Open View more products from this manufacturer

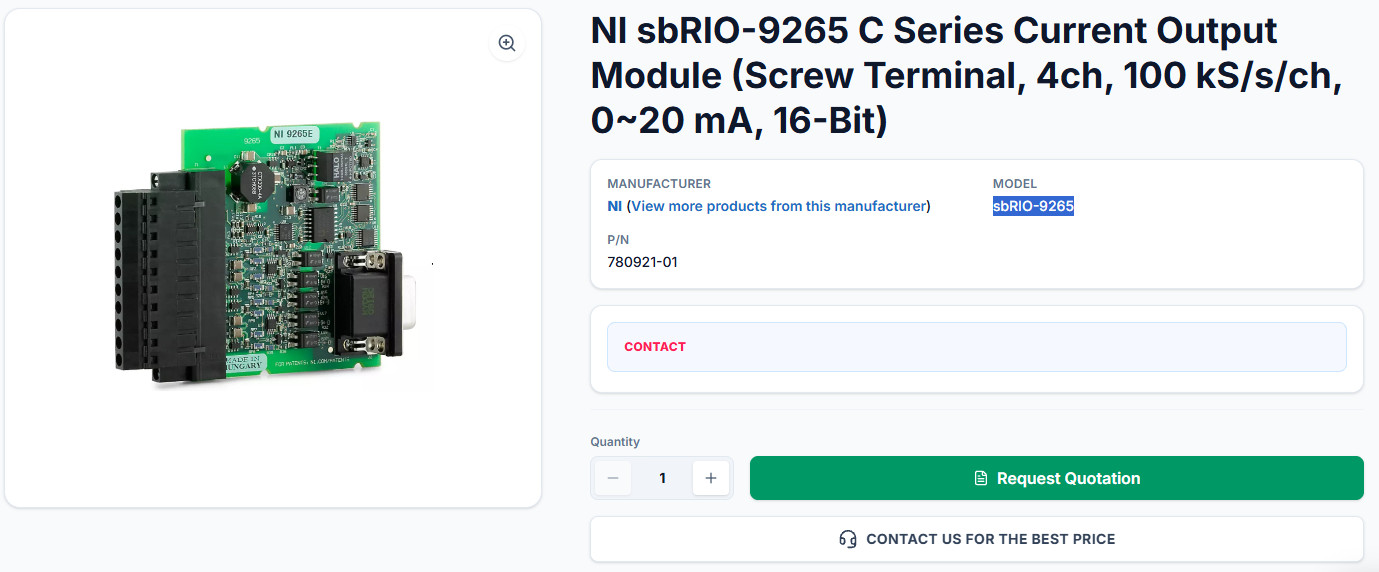tap(779, 206)
